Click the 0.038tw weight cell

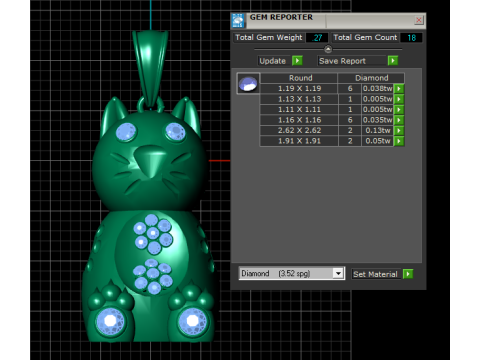377,89
